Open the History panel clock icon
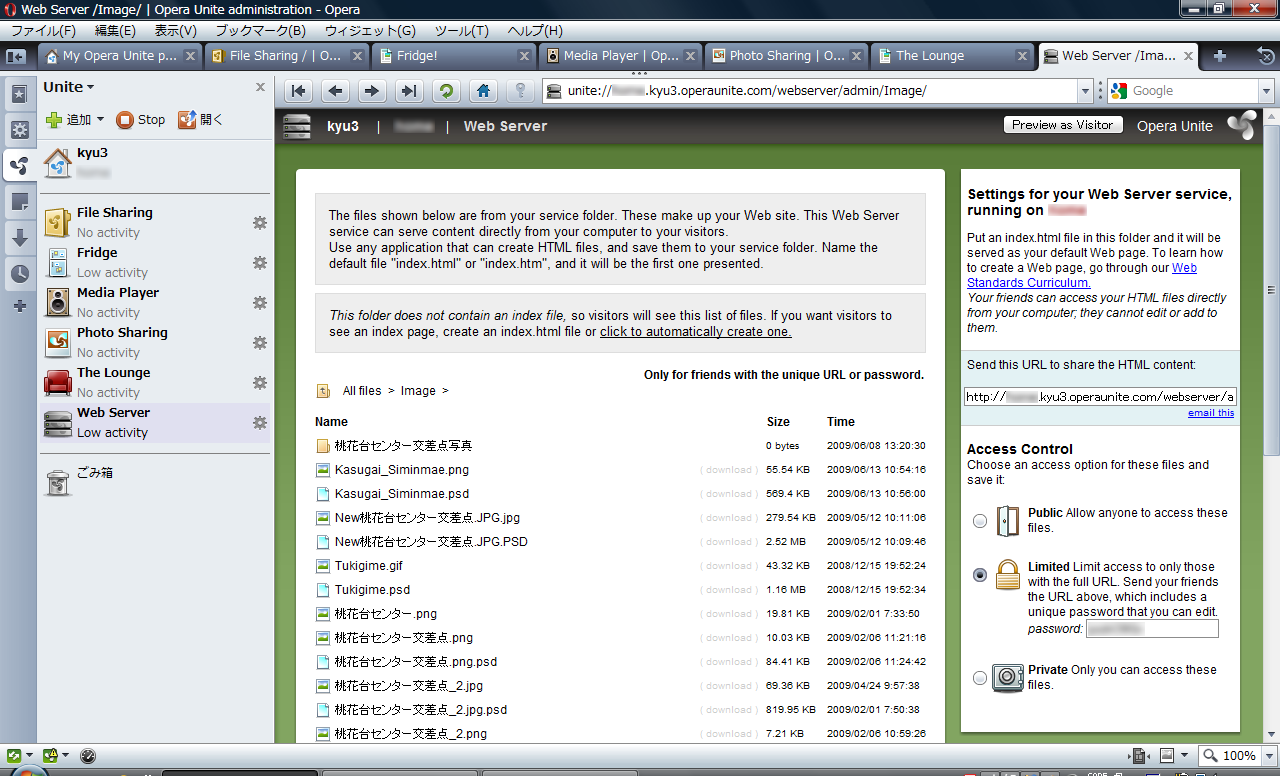The width and height of the screenshot is (1280, 776). coord(19,274)
